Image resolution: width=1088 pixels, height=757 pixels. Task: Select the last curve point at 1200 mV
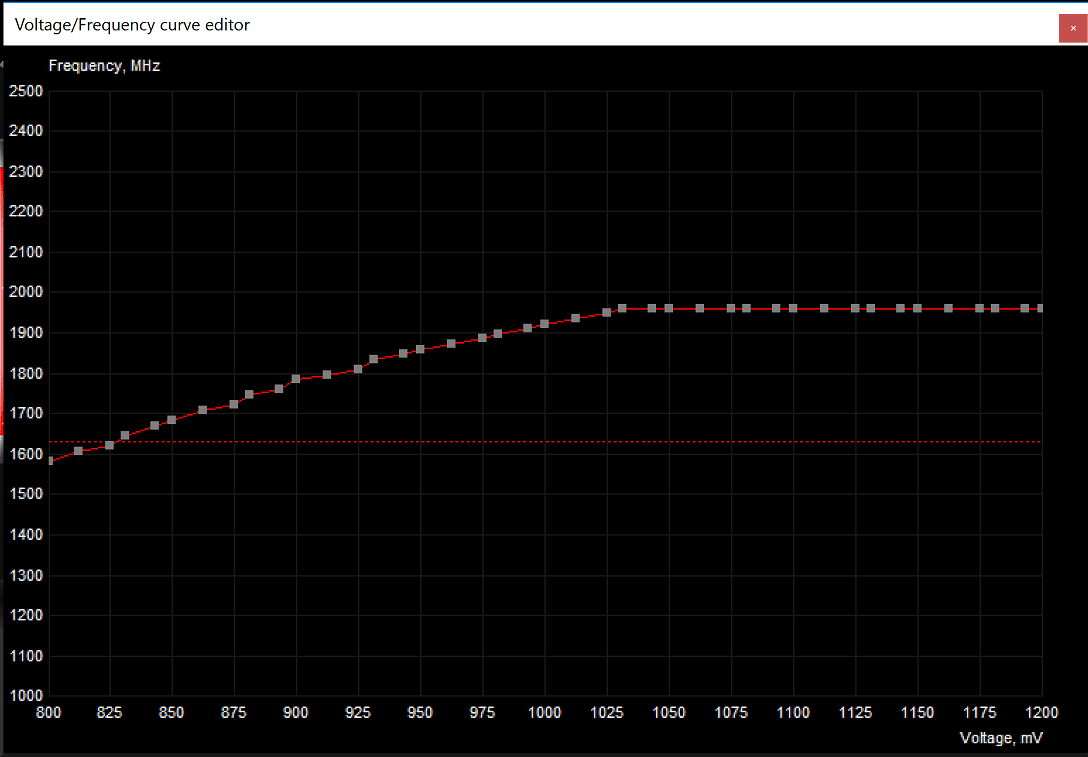point(1041,308)
